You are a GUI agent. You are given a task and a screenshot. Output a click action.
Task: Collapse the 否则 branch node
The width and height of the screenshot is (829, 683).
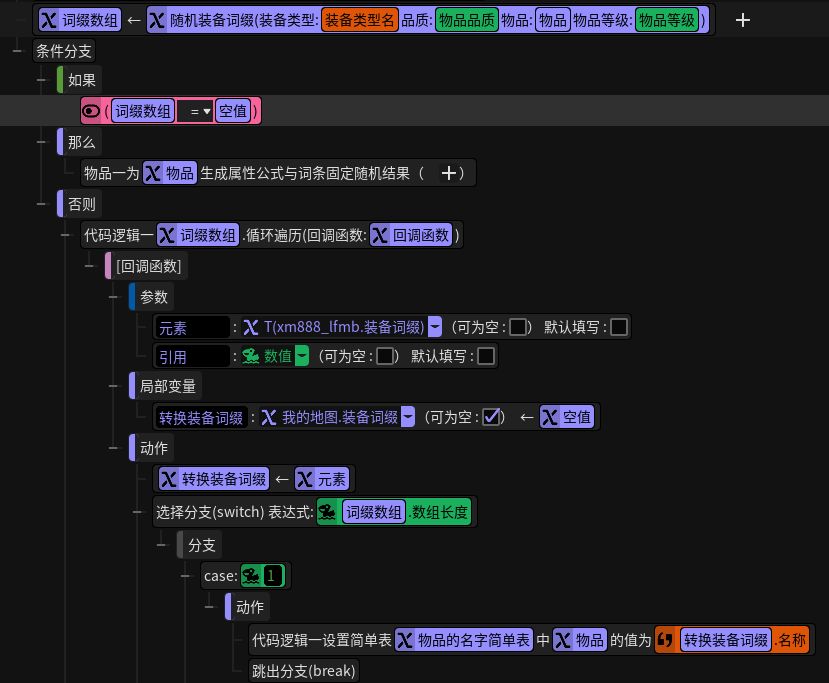(x=41, y=204)
